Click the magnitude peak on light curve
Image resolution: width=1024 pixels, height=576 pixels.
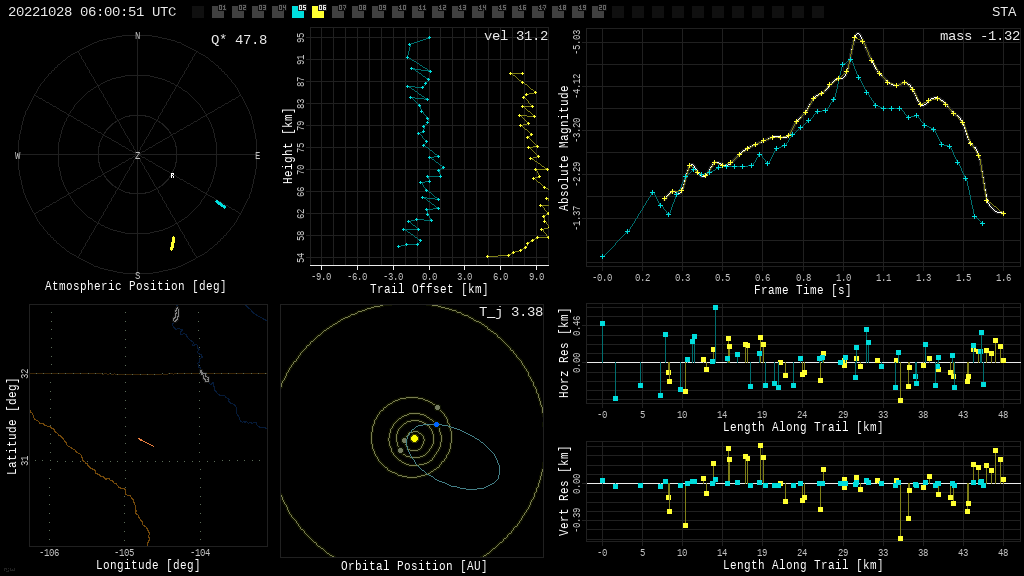pos(857,35)
